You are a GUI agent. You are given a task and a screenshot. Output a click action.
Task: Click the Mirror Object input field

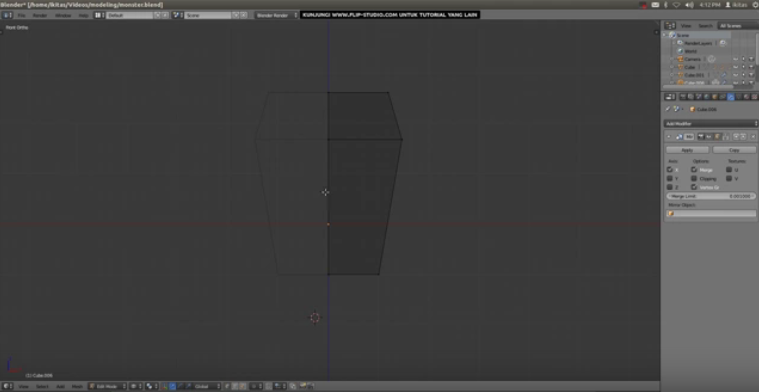pyautogui.click(x=711, y=213)
